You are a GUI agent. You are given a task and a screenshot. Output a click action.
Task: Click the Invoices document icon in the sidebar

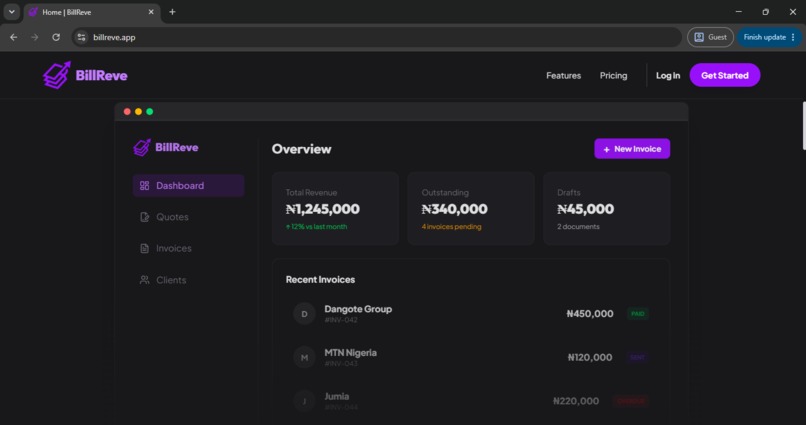[144, 248]
